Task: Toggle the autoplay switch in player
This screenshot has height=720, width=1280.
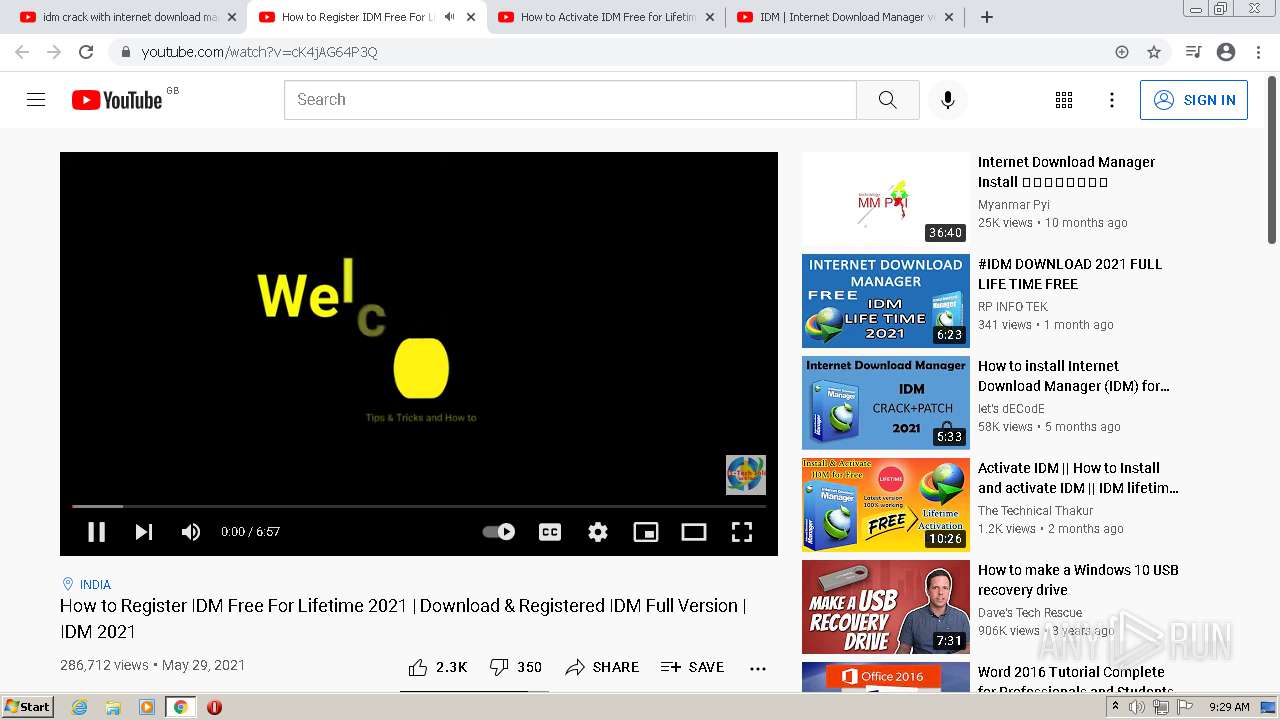Action: [x=499, y=532]
